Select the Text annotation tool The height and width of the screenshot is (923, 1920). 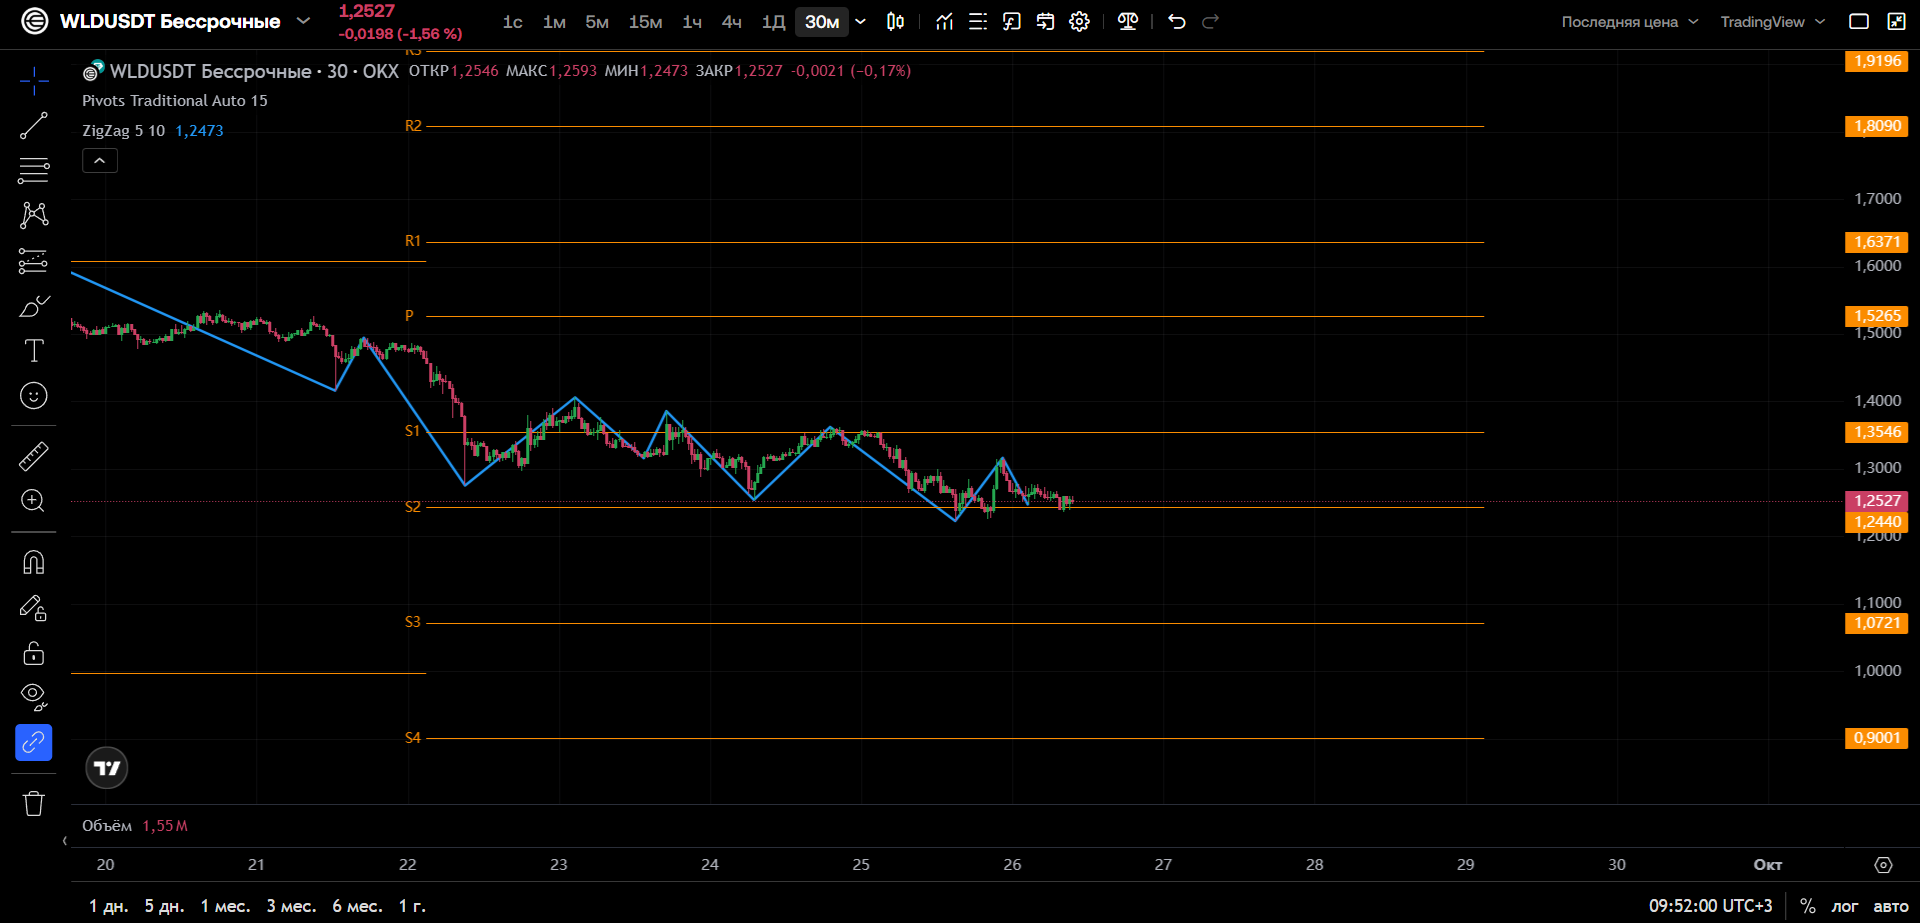point(34,351)
